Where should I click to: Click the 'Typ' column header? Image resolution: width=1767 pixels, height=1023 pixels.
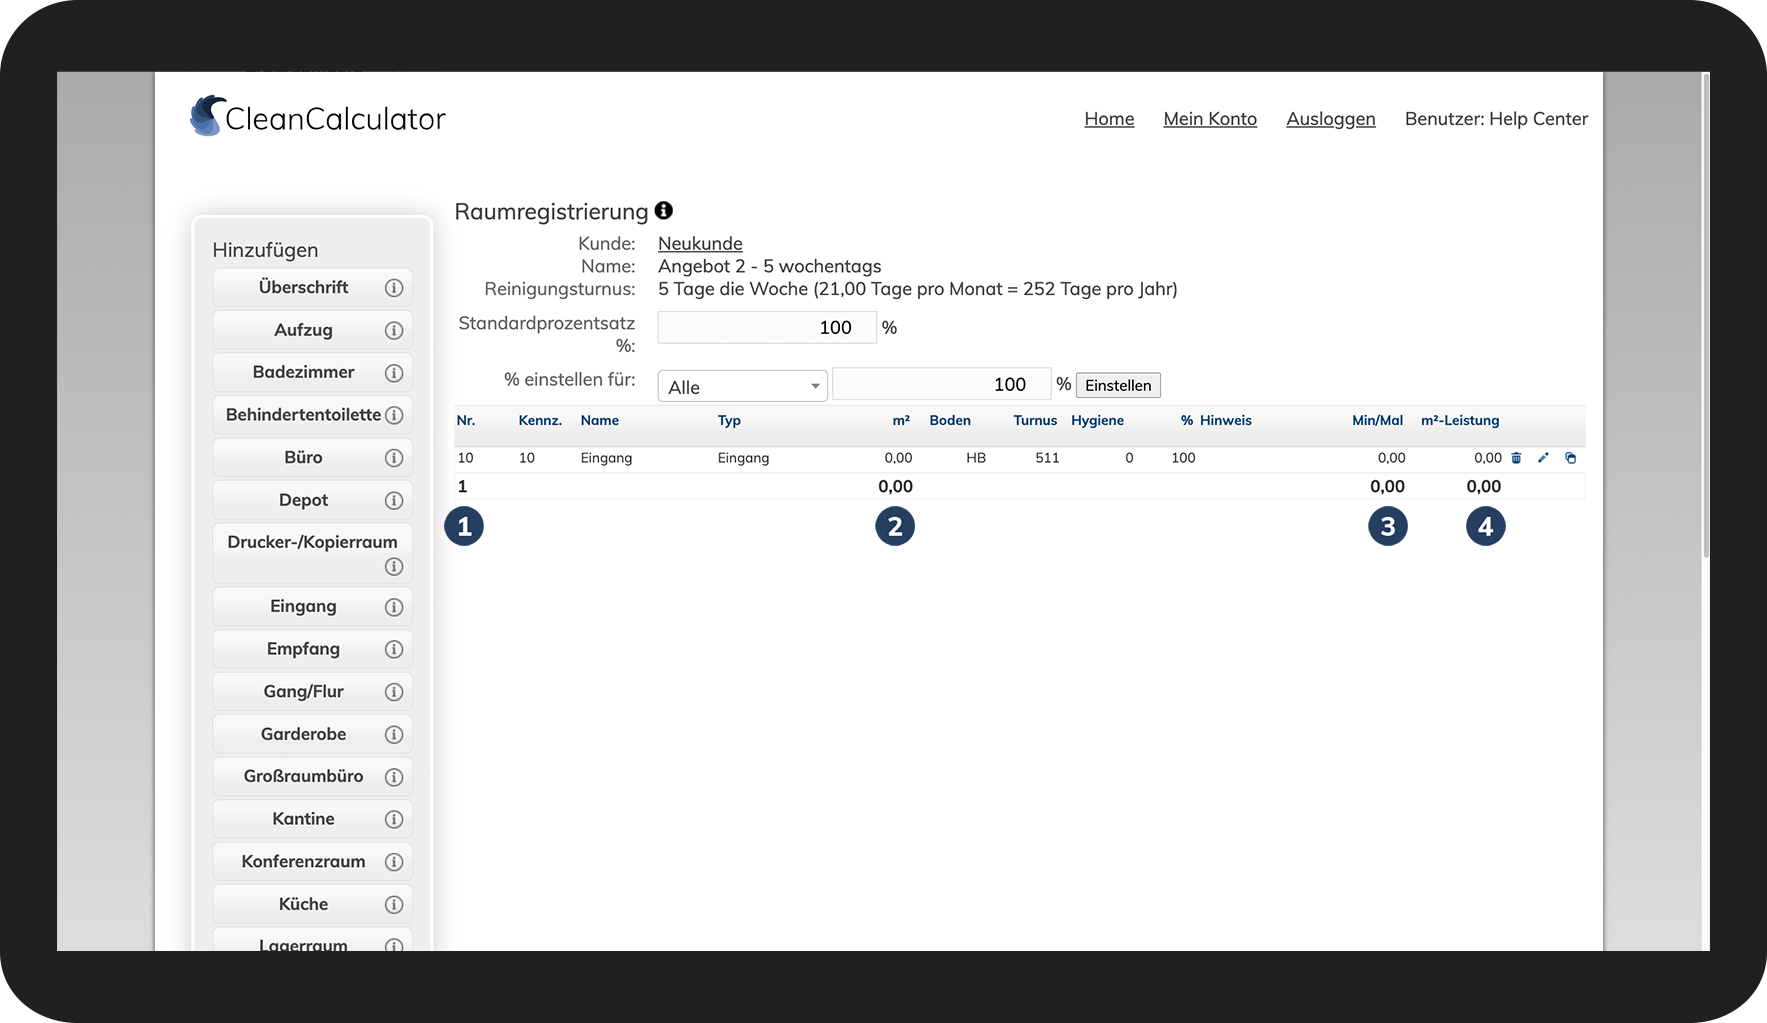point(729,421)
